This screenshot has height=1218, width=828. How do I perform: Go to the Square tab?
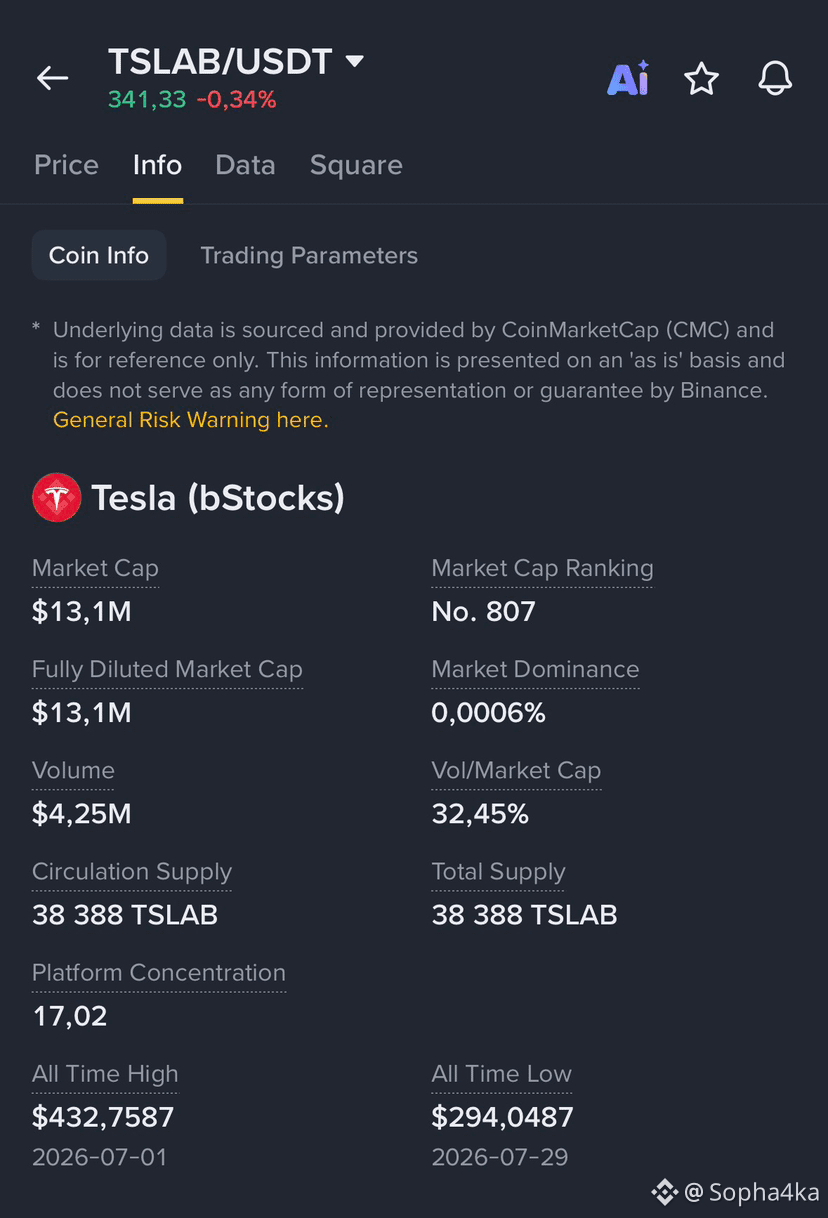356,165
